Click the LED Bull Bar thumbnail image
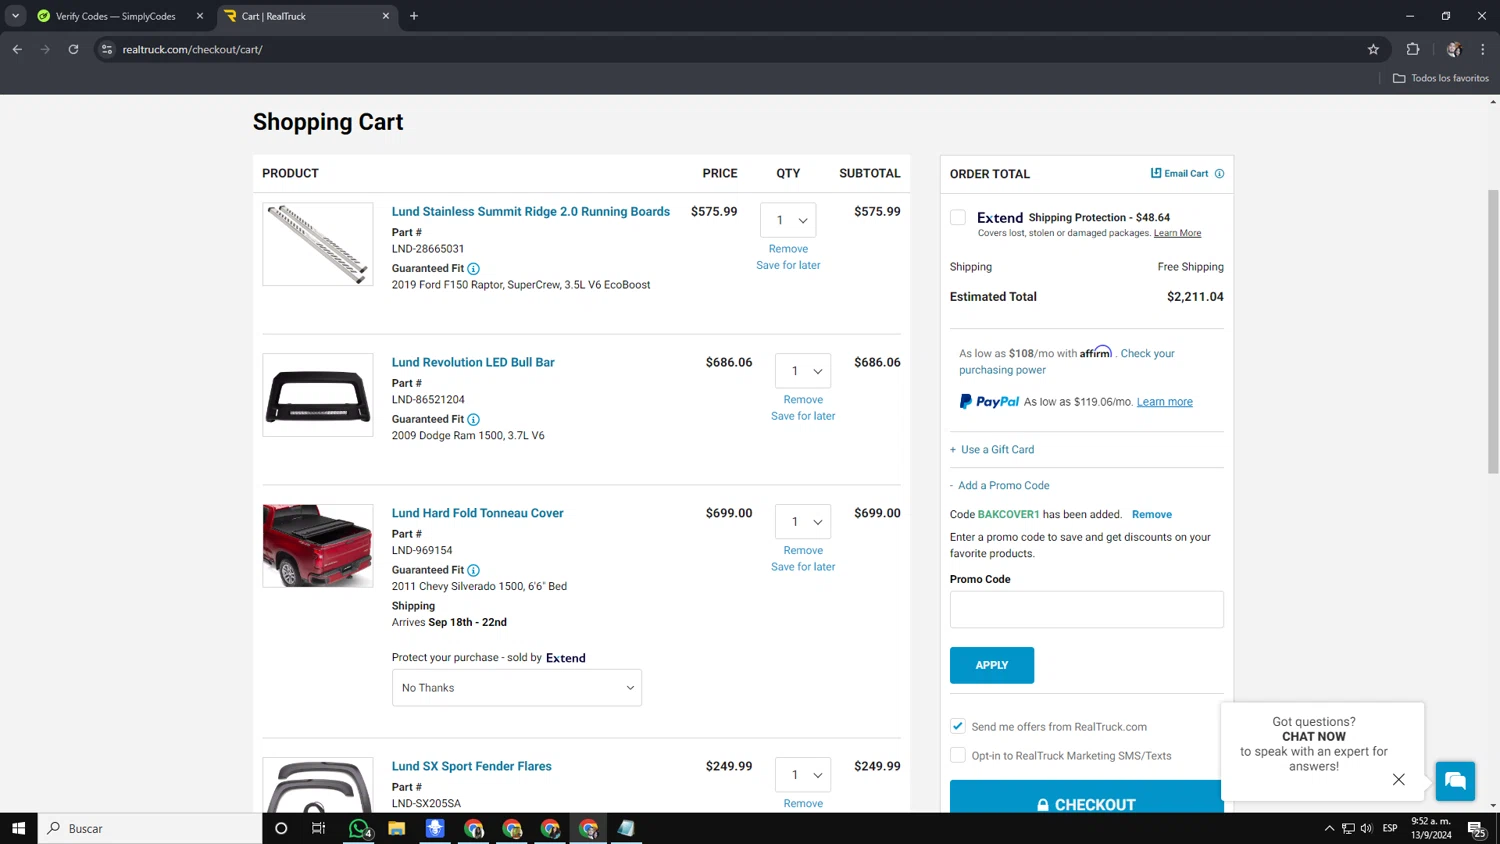 (x=318, y=395)
